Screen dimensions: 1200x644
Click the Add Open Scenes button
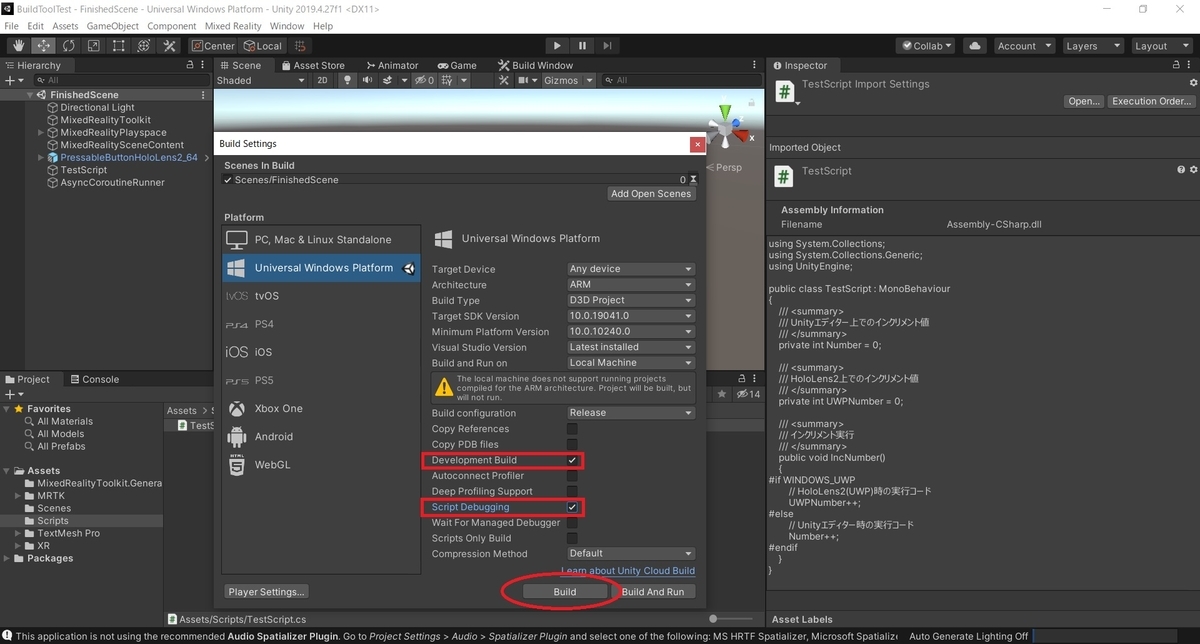651,194
